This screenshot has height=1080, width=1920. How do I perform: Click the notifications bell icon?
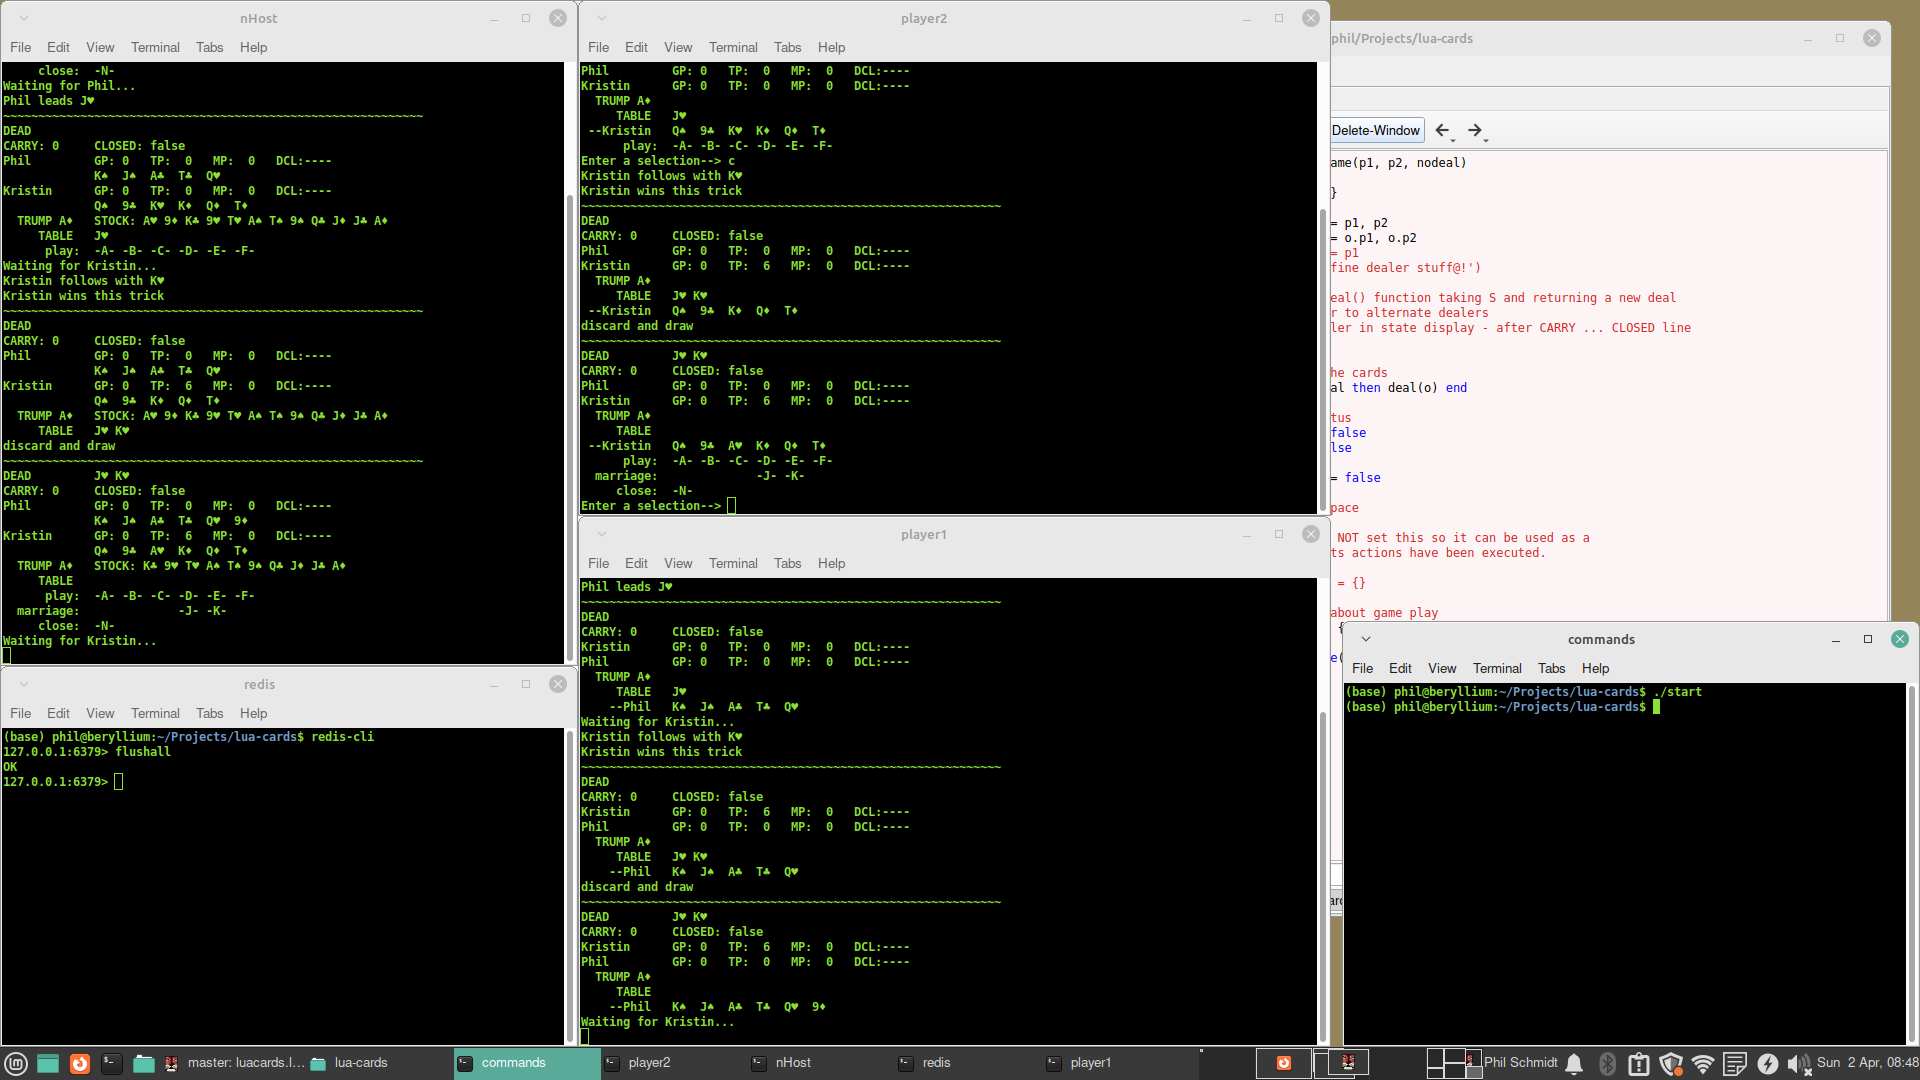[1574, 1063]
